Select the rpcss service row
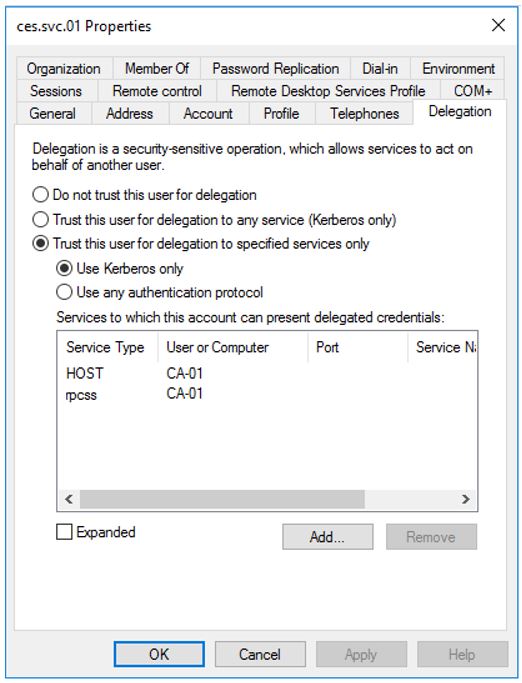The width and height of the screenshot is (522, 683). pos(267,394)
